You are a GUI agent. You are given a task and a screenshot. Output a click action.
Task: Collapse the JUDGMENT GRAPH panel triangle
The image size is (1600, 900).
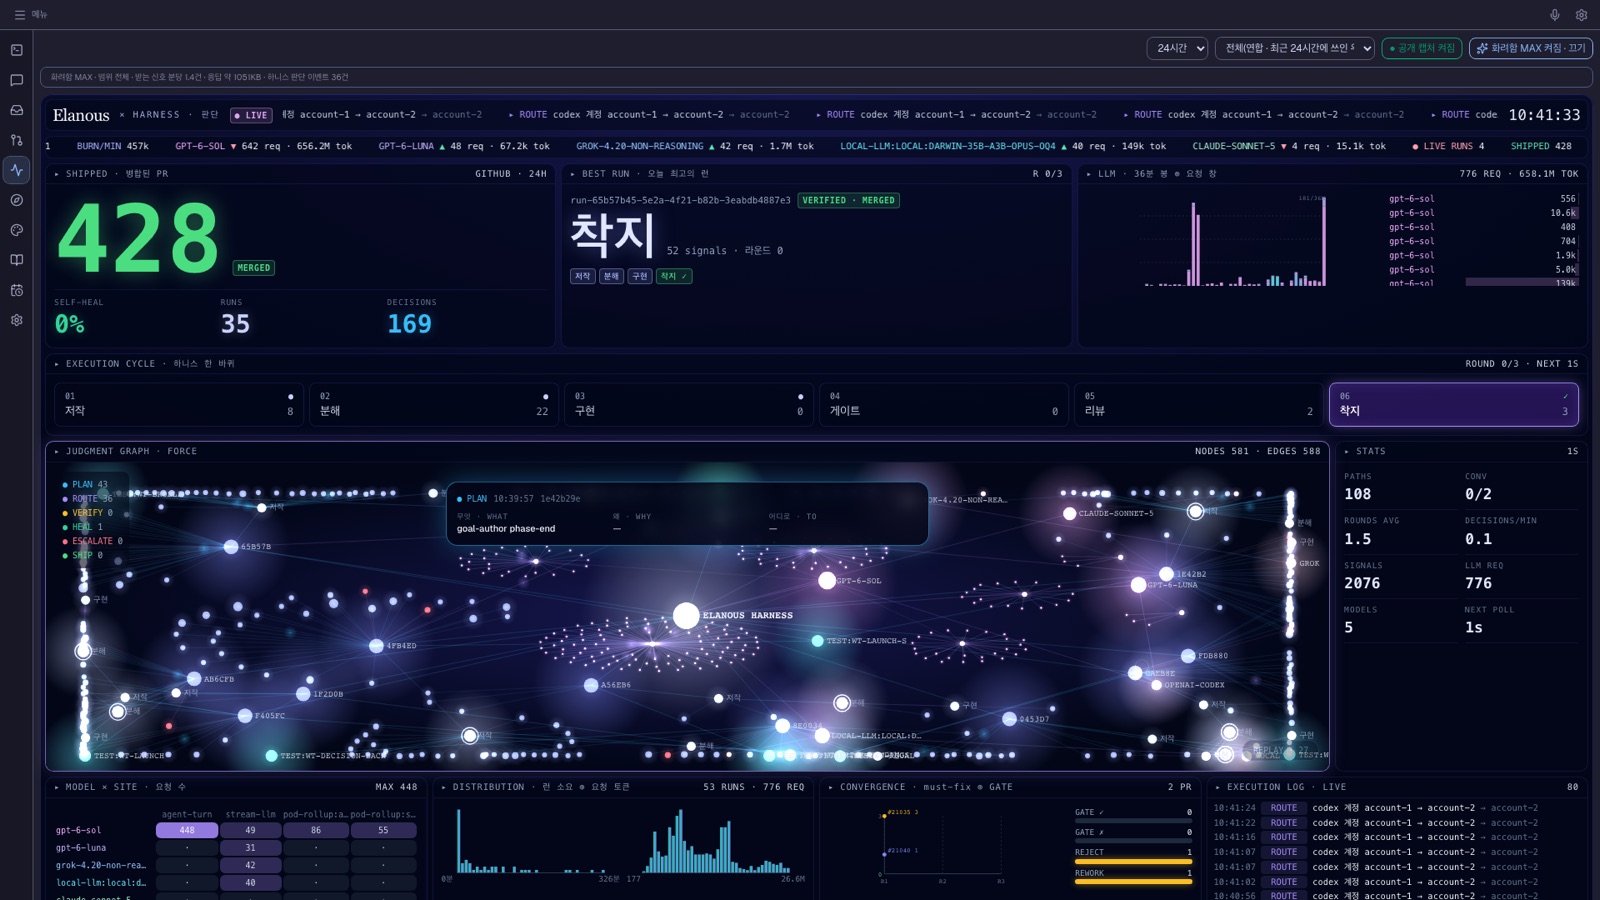pos(57,451)
